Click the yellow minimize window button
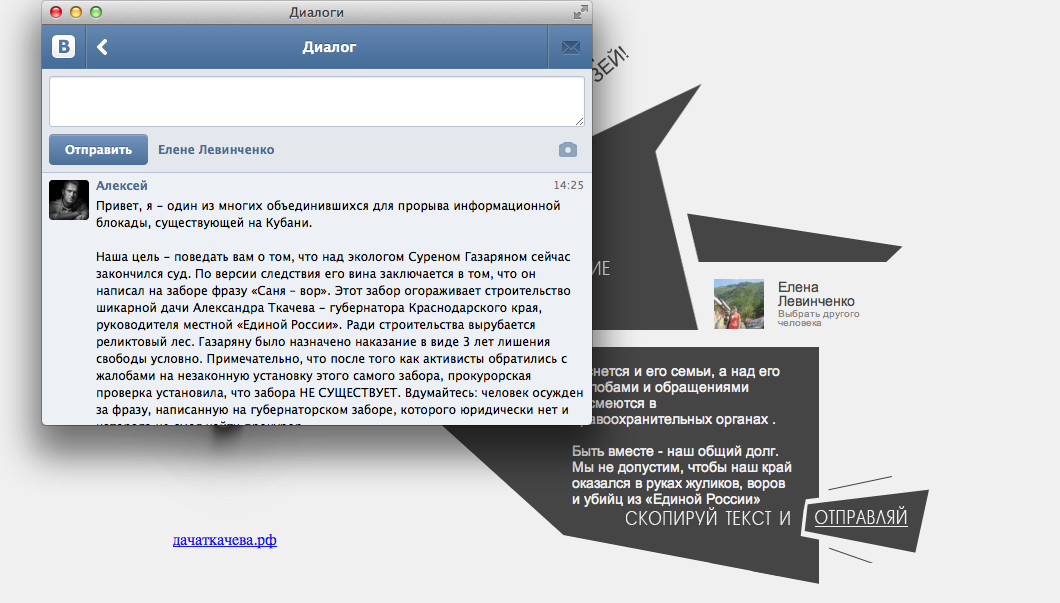Image resolution: width=1060 pixels, height=603 pixels. [76, 12]
